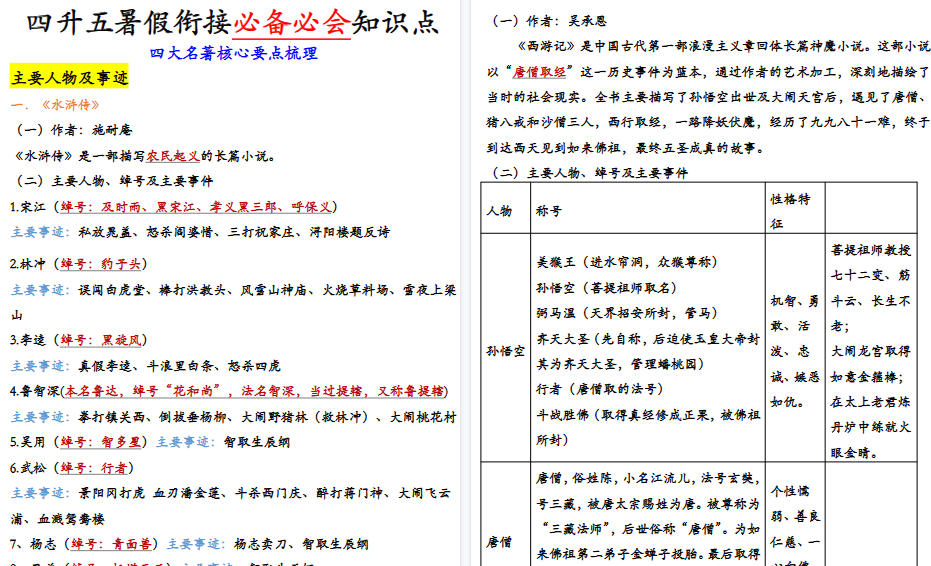Click the right page heading （二）主要人物、绰号及主要事件

pos(590,173)
